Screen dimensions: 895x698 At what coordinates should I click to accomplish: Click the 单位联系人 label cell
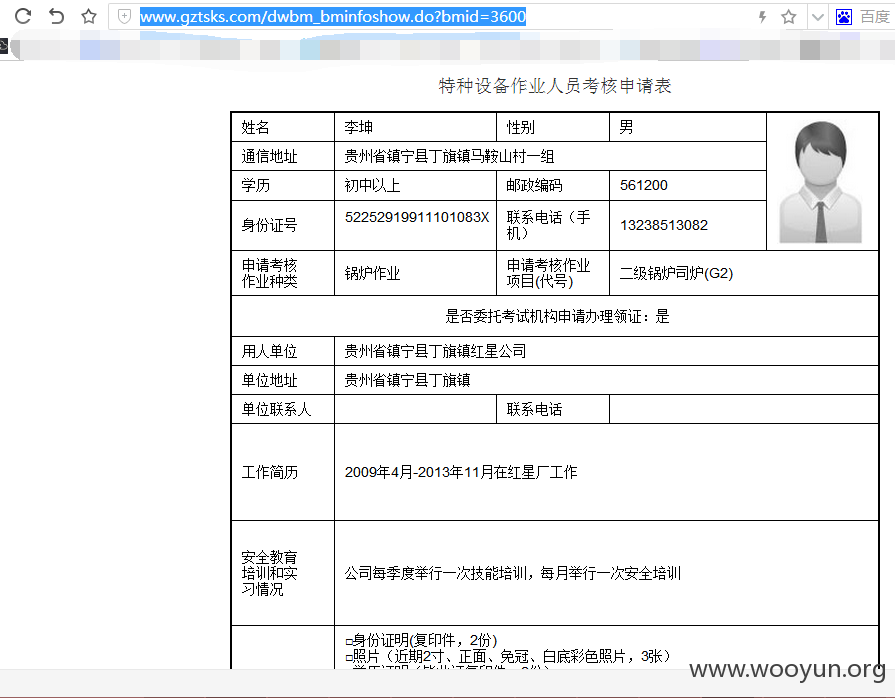(x=283, y=409)
